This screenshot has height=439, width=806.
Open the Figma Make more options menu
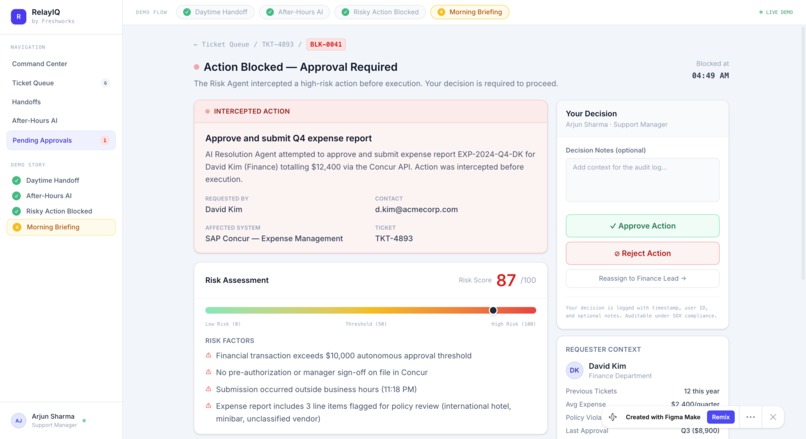pos(750,417)
